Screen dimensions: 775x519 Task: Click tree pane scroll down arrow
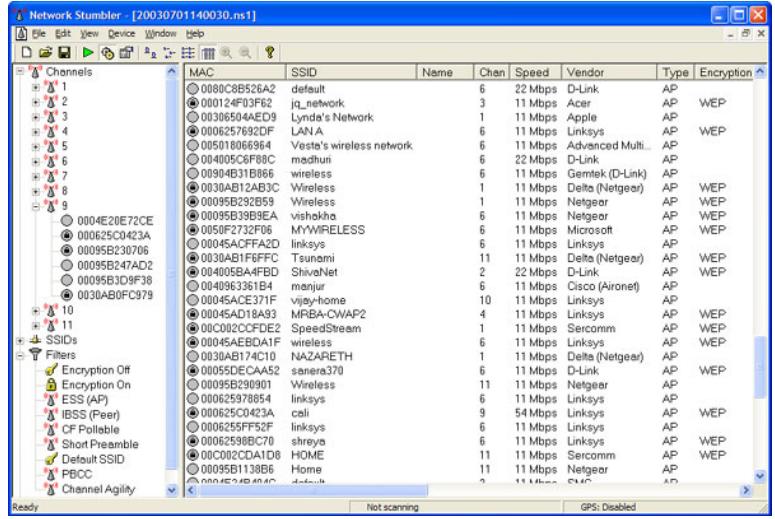point(172,490)
